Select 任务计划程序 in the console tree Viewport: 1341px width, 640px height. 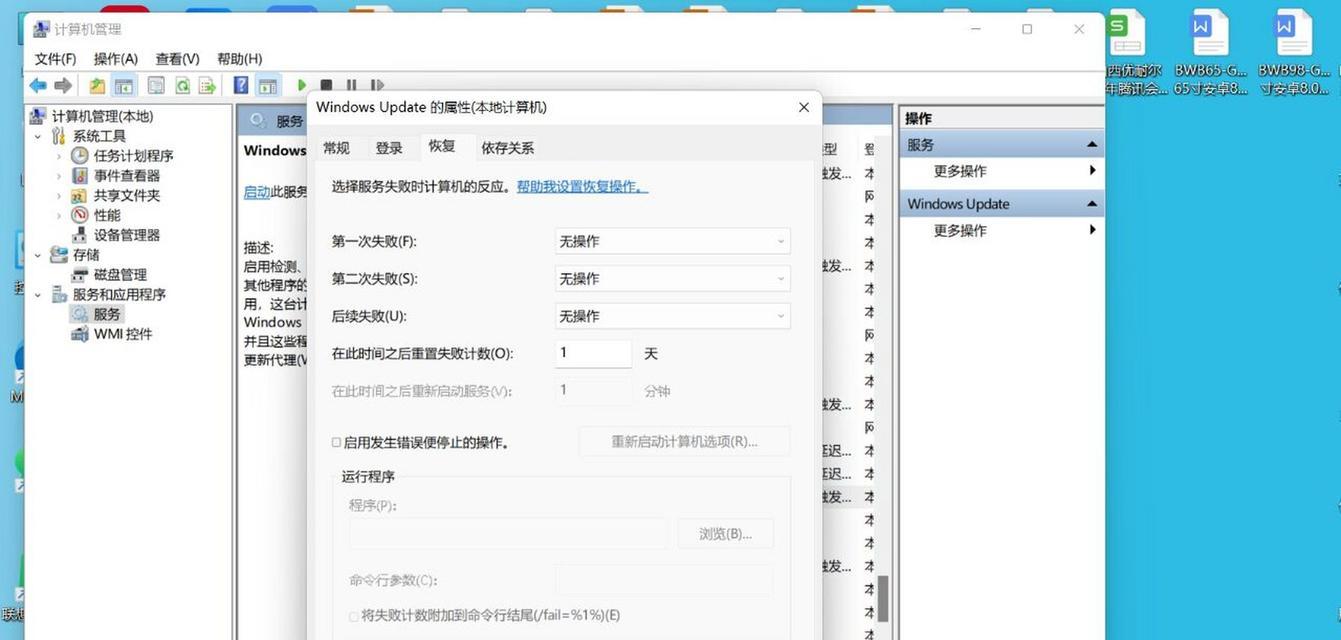point(133,156)
